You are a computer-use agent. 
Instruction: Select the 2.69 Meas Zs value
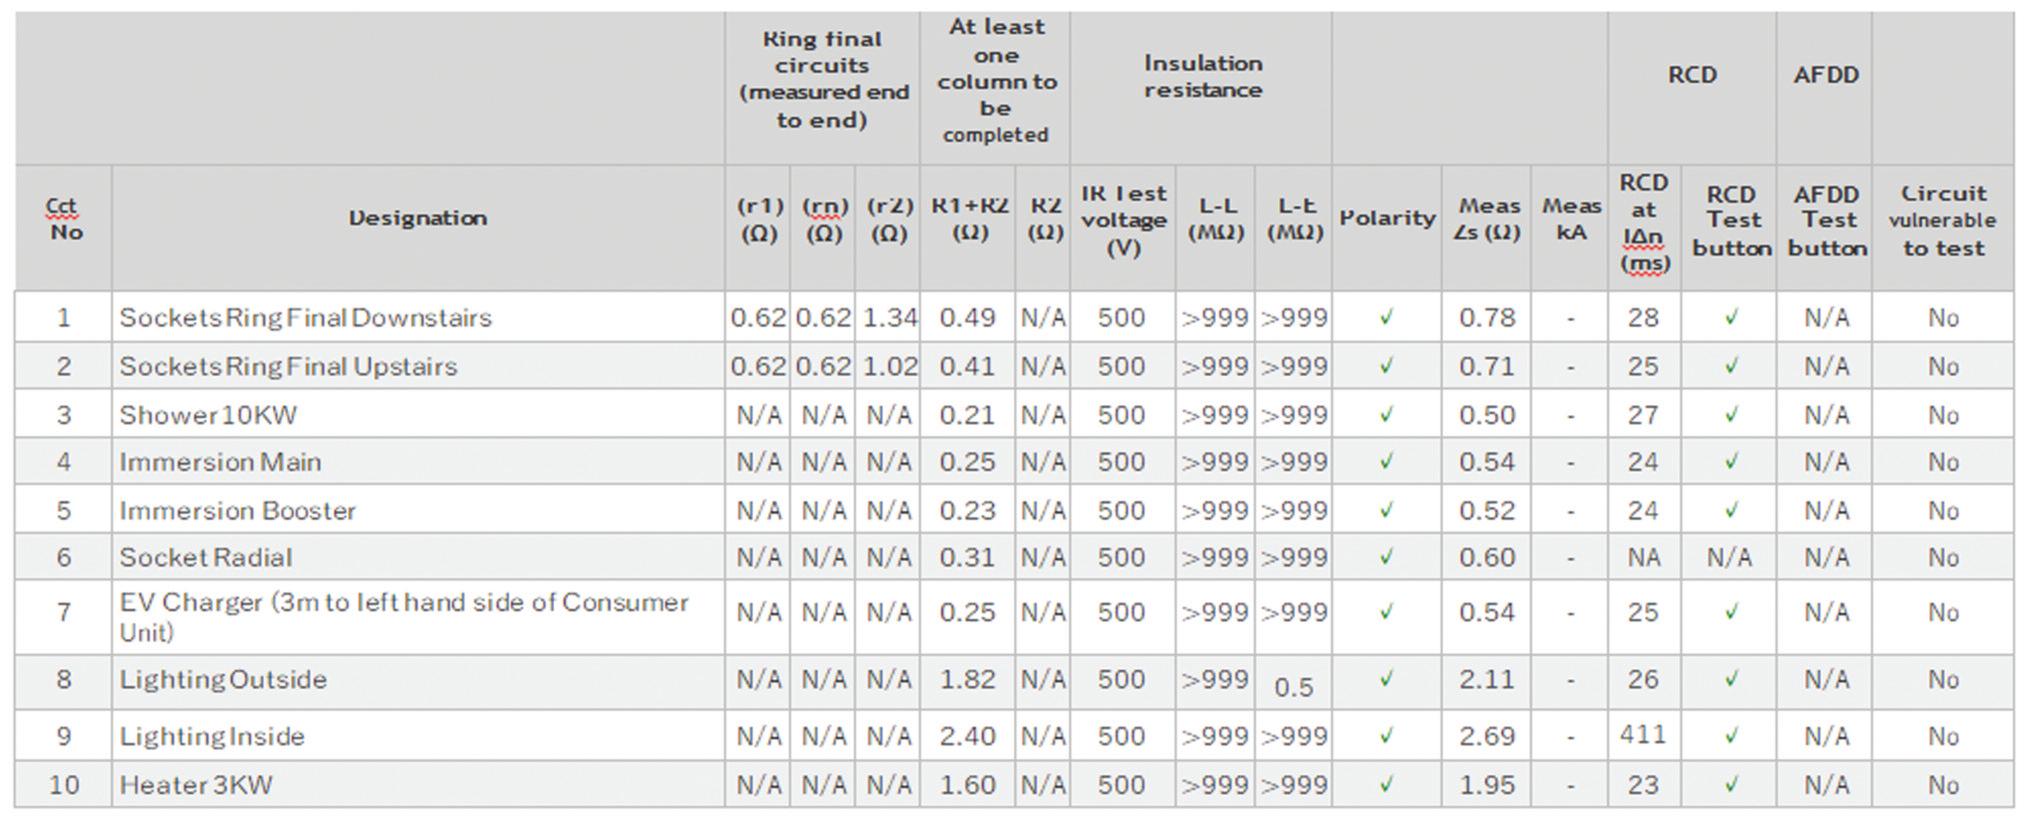point(1486,736)
